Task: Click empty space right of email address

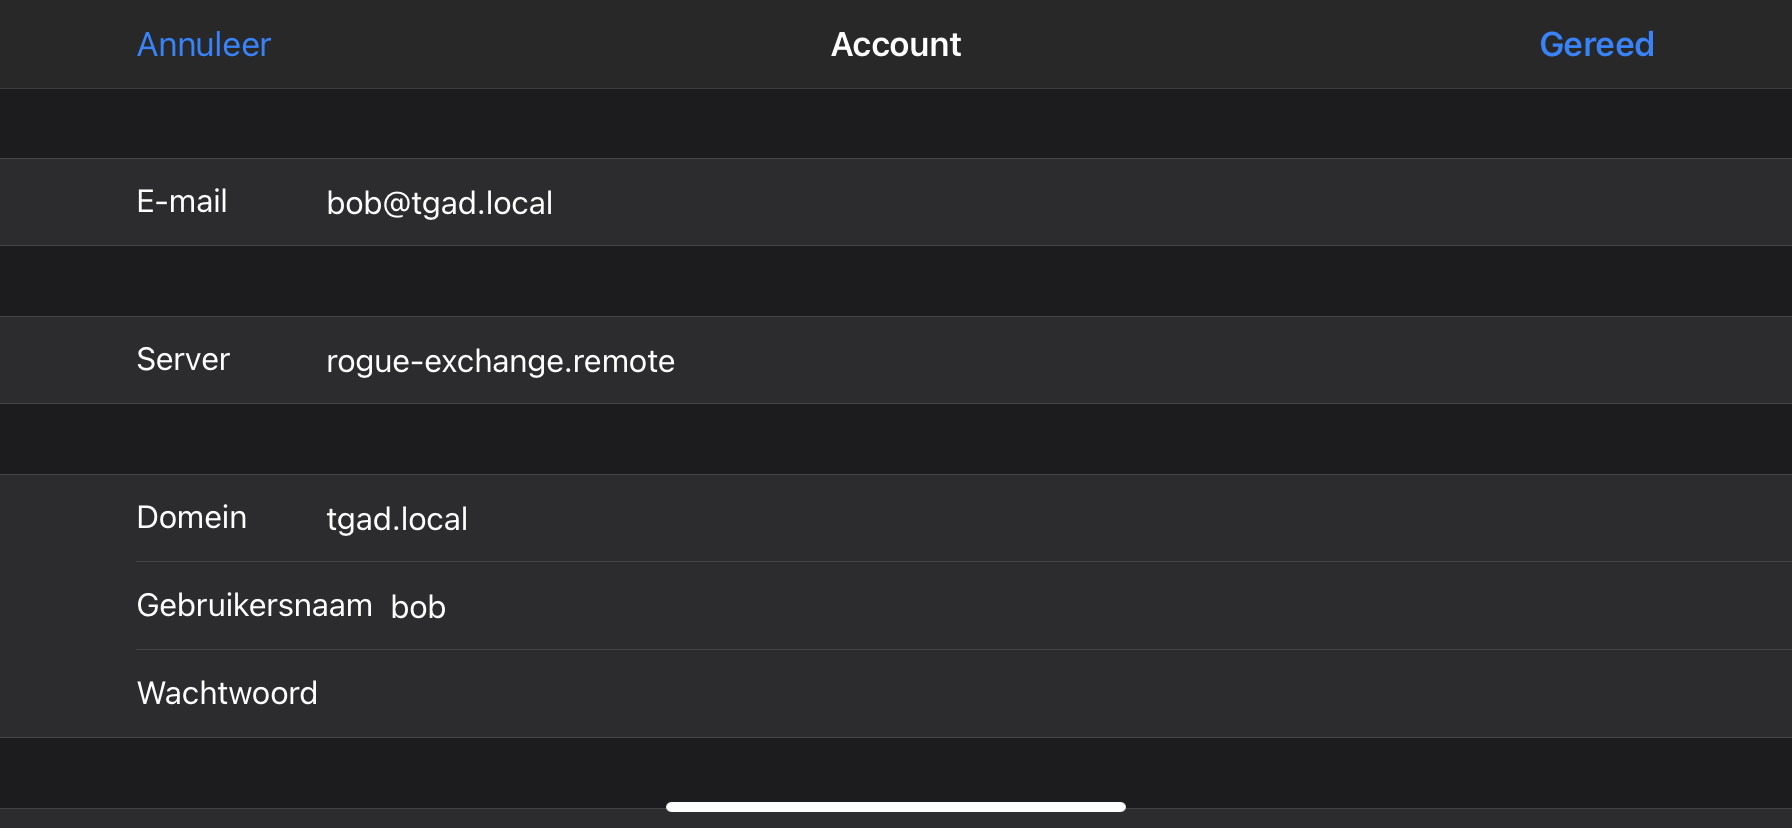Action: tap(1100, 203)
